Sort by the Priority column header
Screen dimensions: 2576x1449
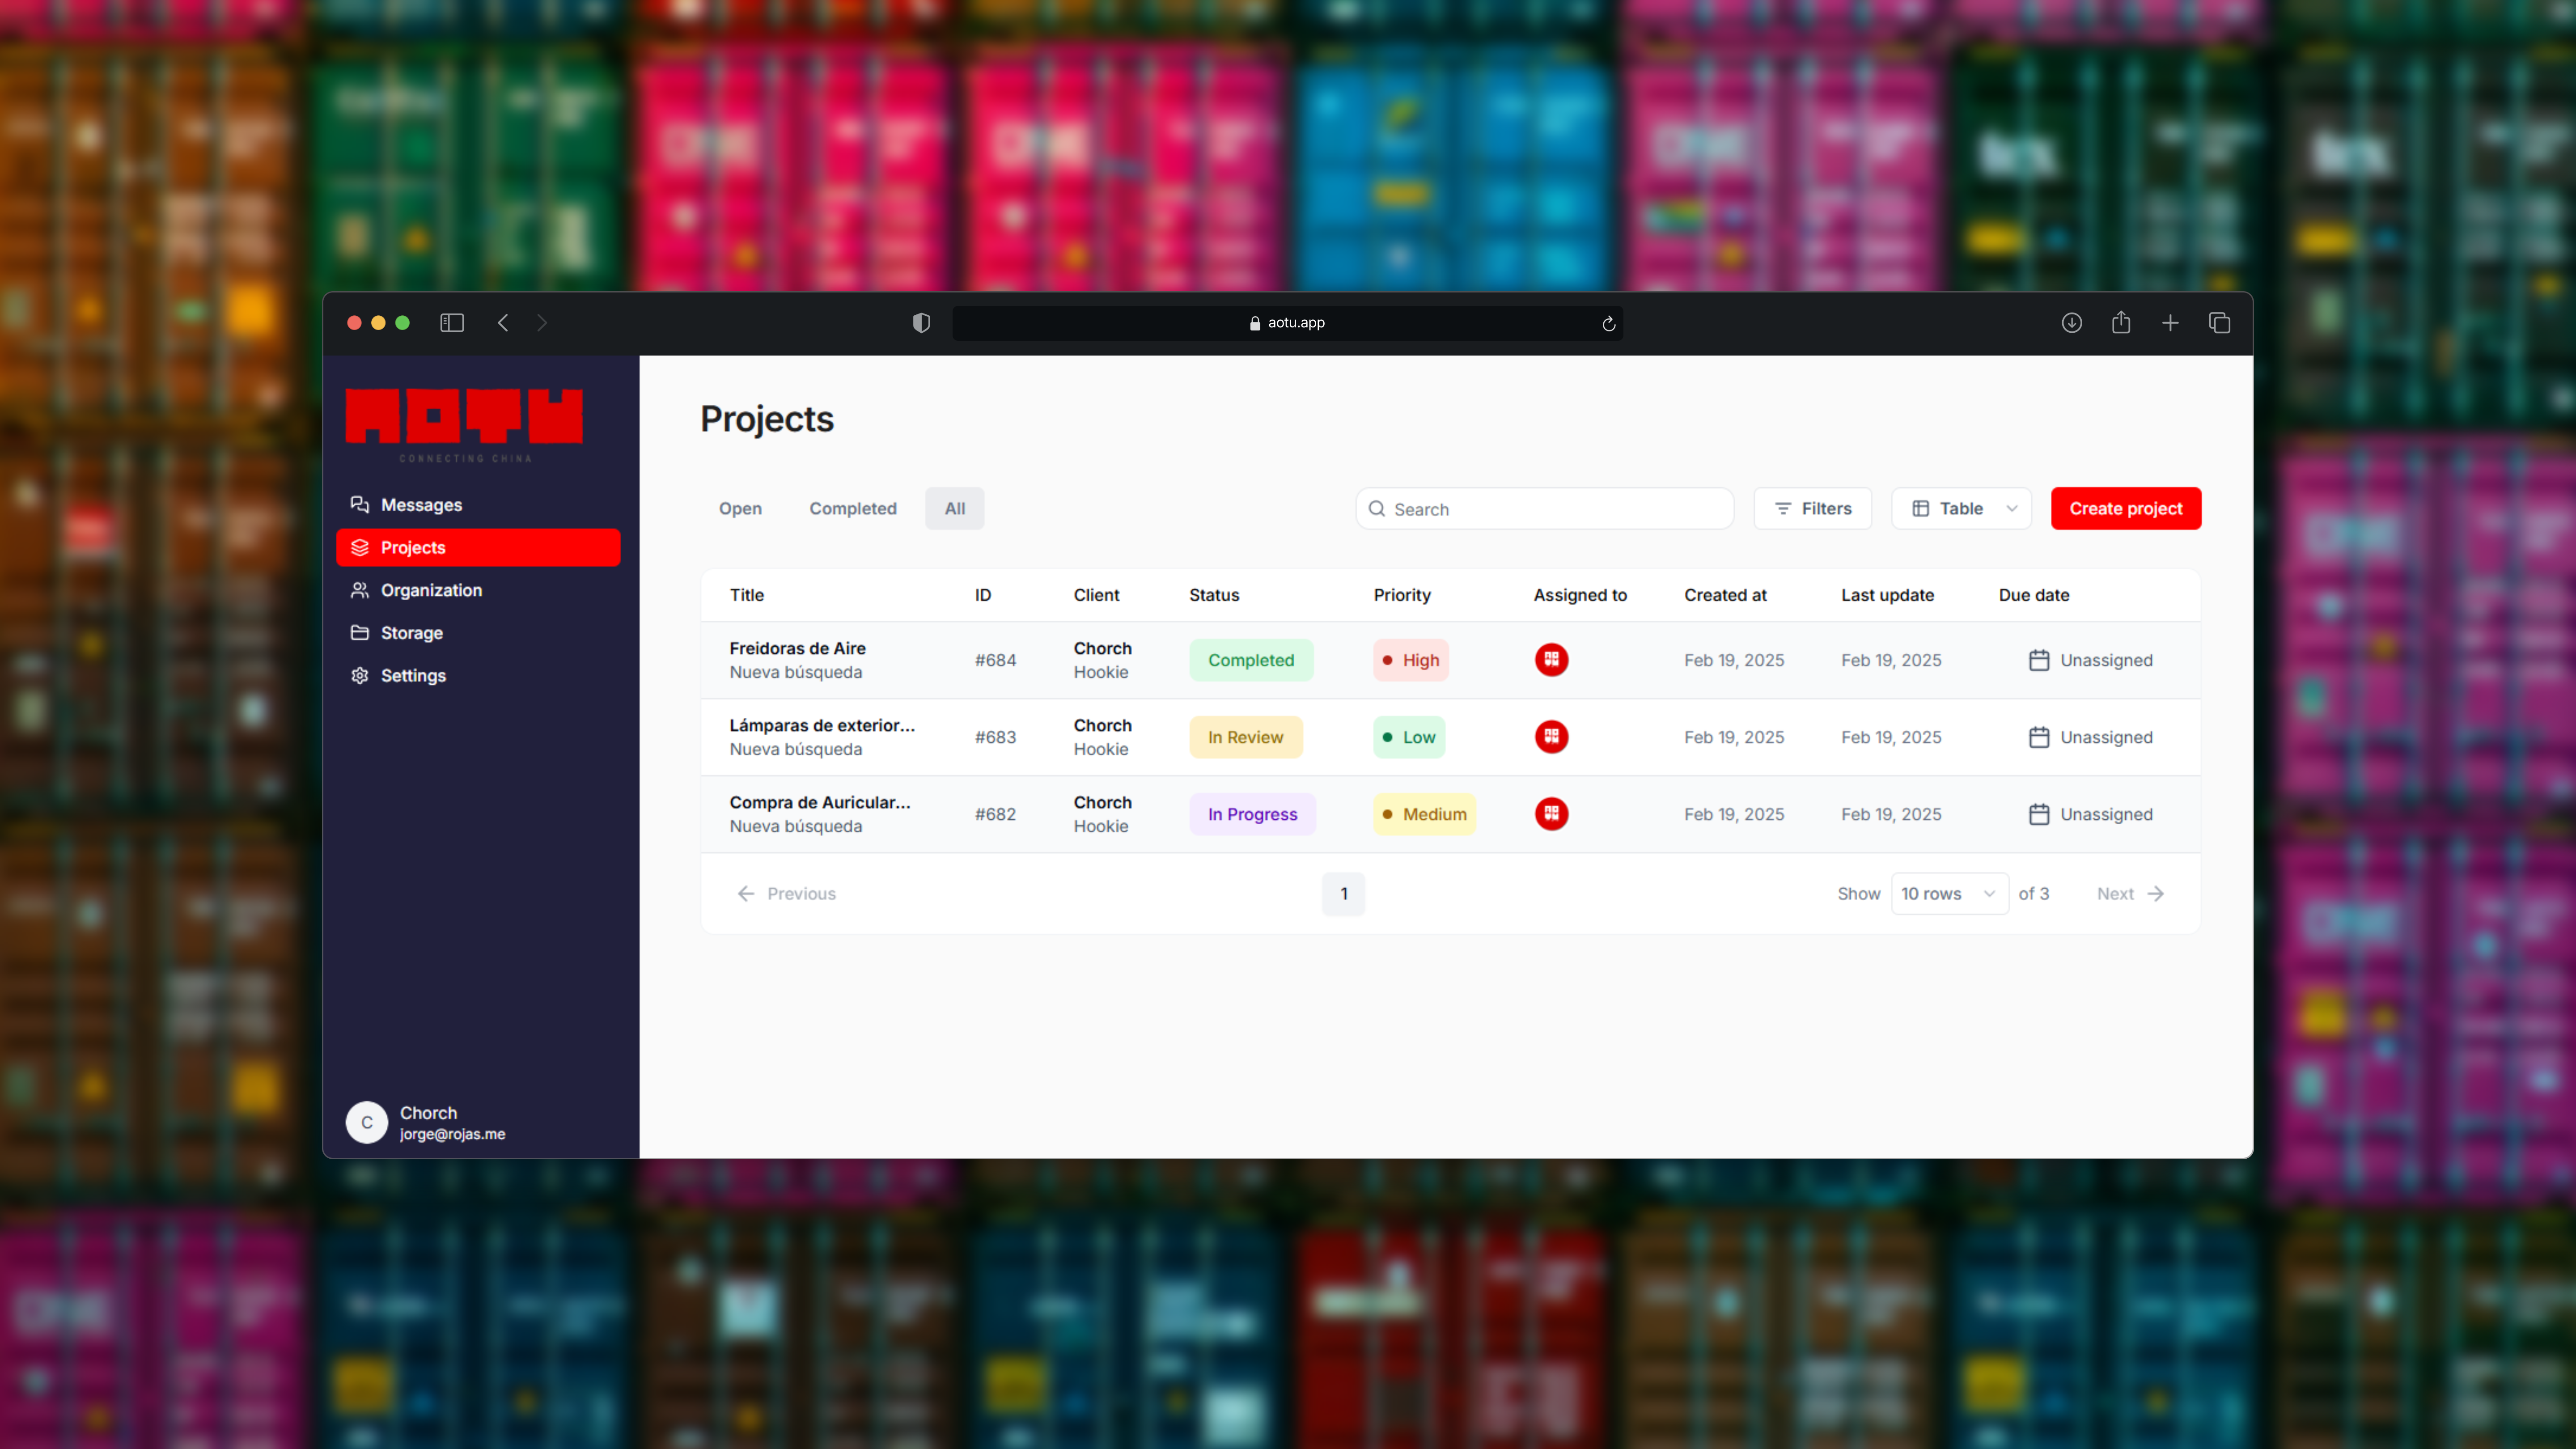coord(1402,595)
